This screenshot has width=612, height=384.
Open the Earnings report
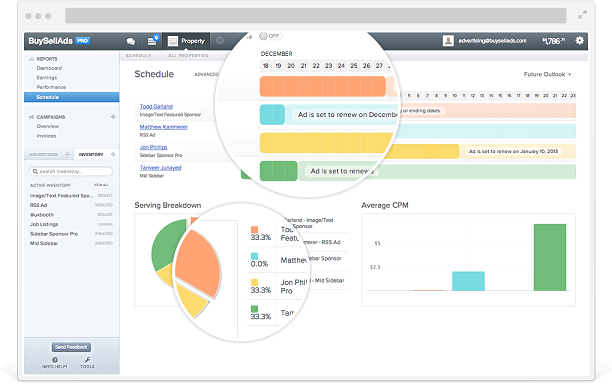(46, 78)
